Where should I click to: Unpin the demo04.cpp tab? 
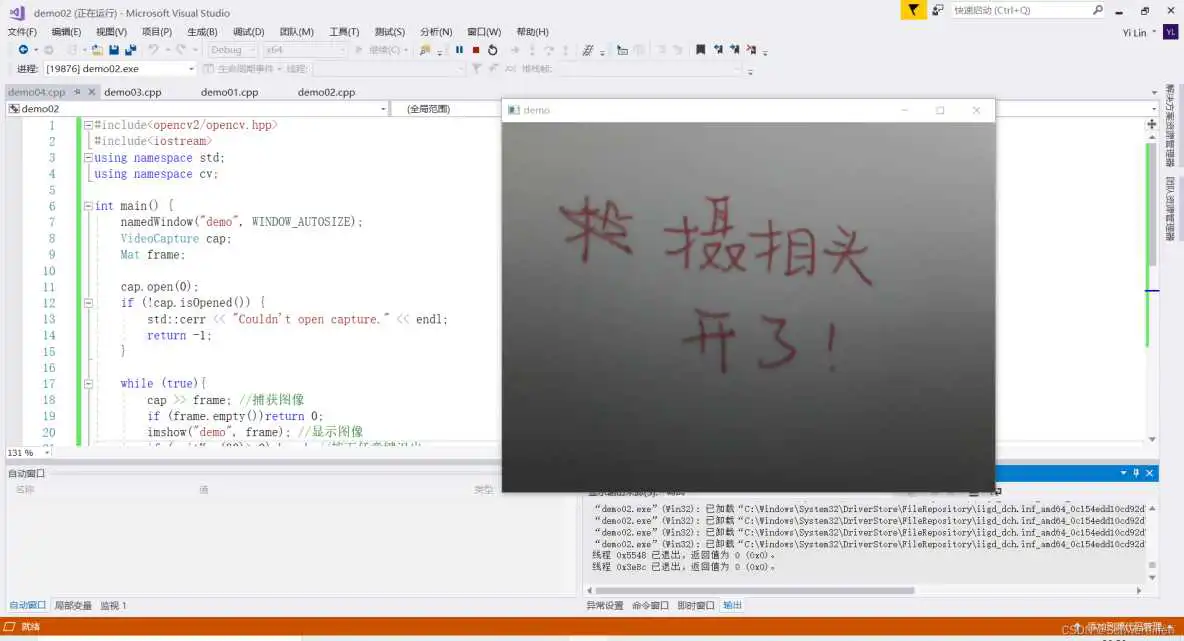76,91
